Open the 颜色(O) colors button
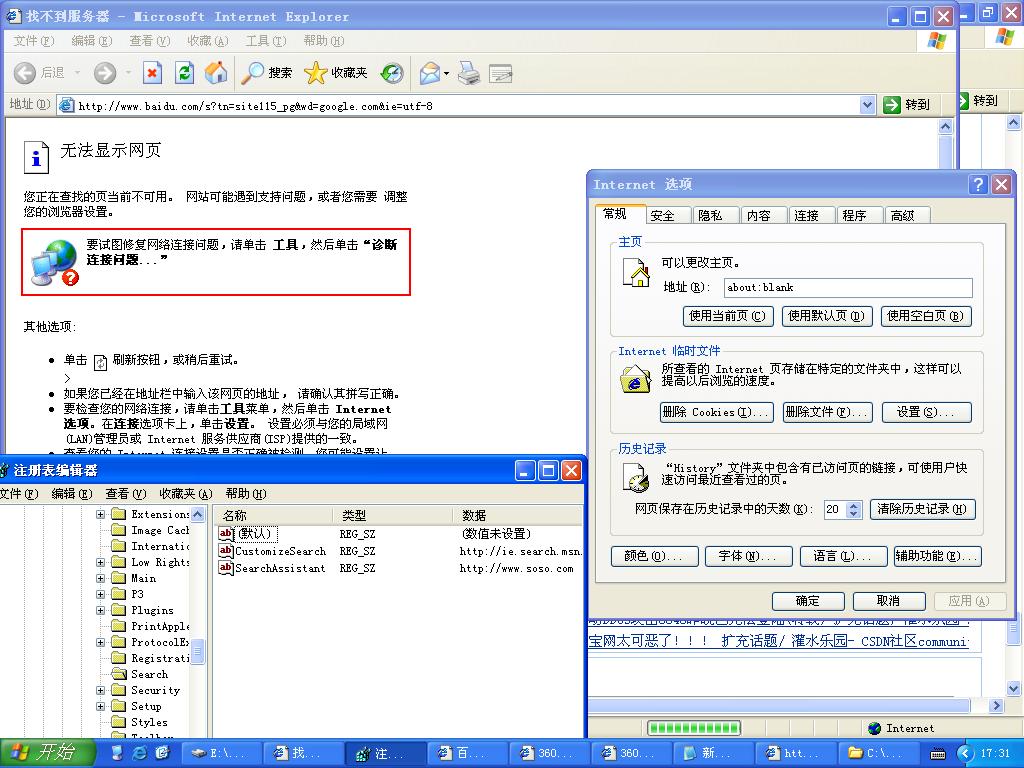 tap(654, 556)
